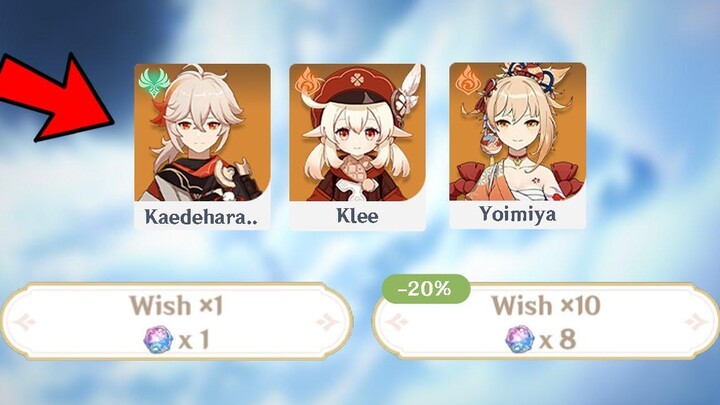Click the left ornament on the Wish ×1 button

25,321
